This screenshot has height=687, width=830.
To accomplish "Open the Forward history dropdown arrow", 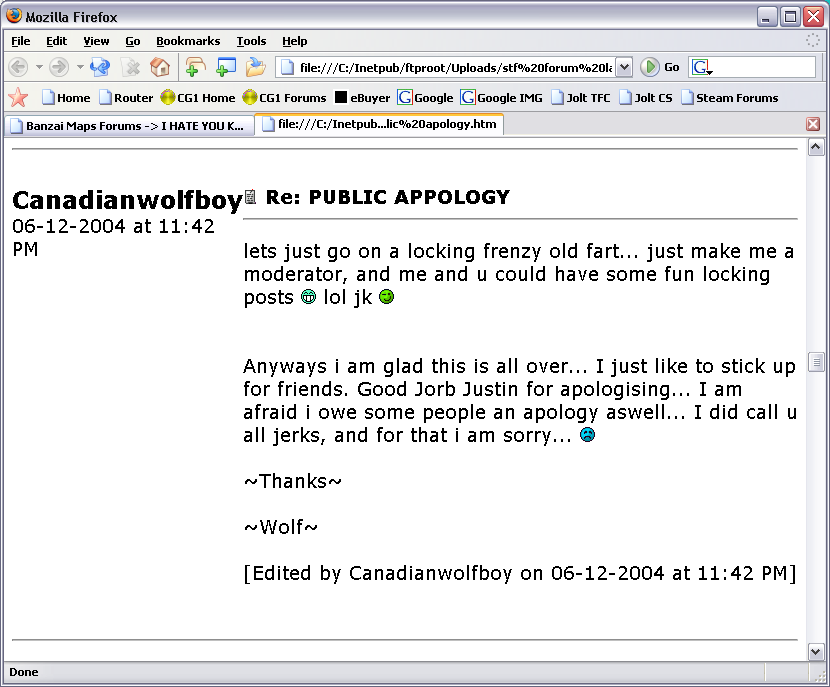I will [80, 67].
